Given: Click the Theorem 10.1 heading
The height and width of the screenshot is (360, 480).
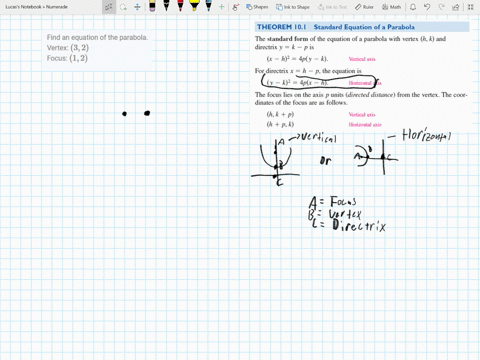Looking at the screenshot, I should click(336, 27).
